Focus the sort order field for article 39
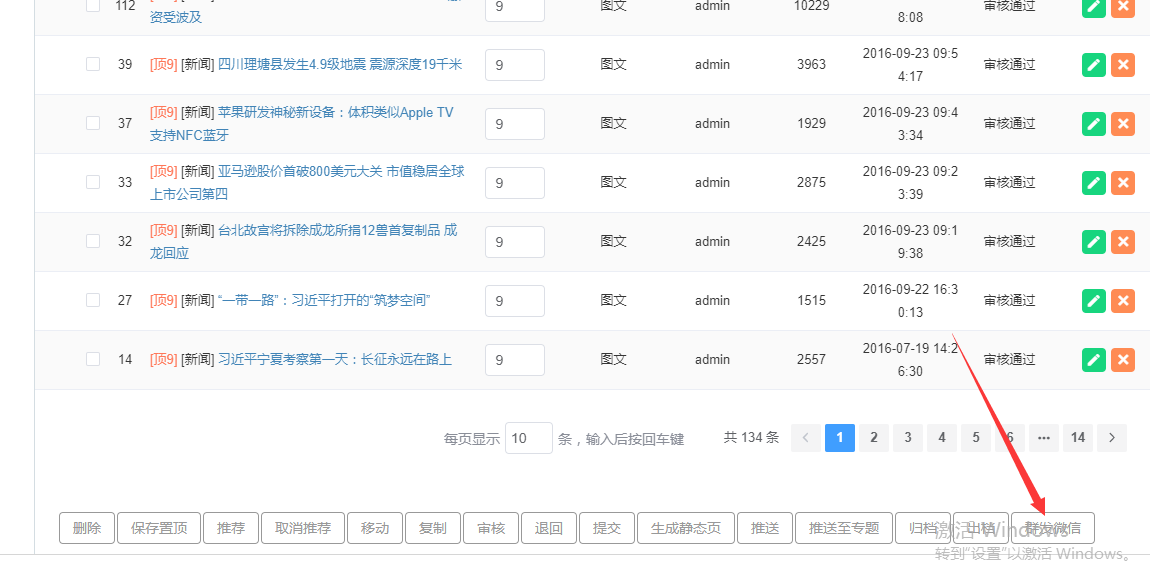Viewport: 1150px width, 562px height. click(515, 65)
